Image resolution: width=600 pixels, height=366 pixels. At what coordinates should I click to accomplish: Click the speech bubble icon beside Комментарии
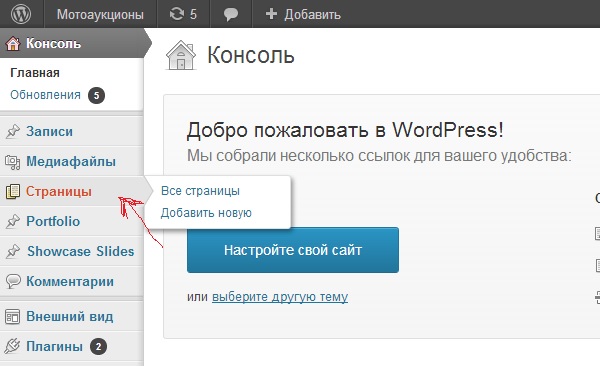pyautogui.click(x=13, y=281)
